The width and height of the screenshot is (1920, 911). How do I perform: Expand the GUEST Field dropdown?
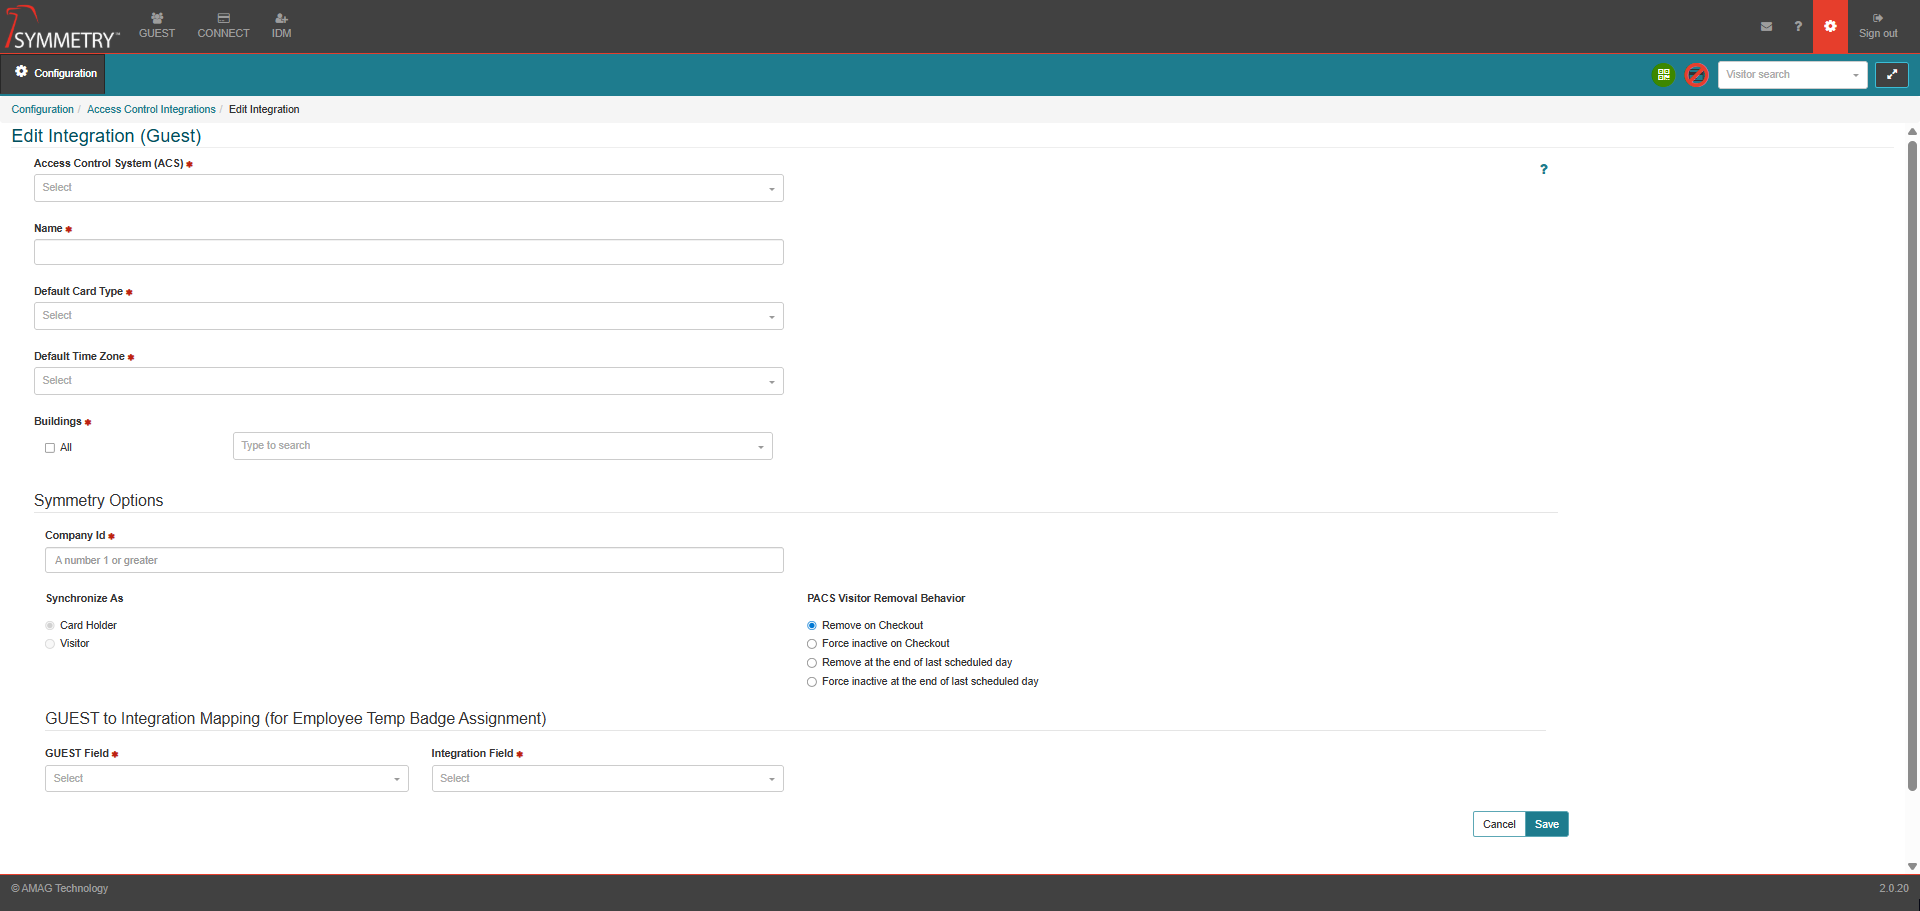[226, 779]
